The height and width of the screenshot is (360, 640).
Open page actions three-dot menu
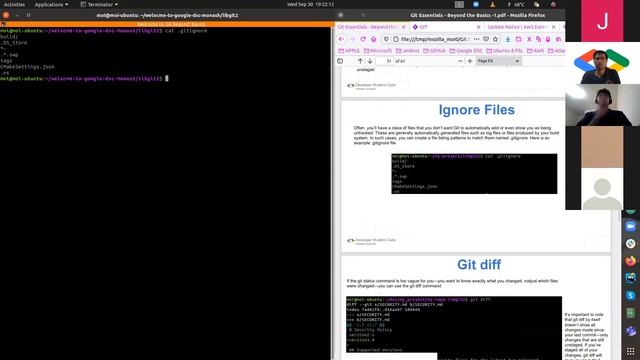pyautogui.click(x=476, y=39)
